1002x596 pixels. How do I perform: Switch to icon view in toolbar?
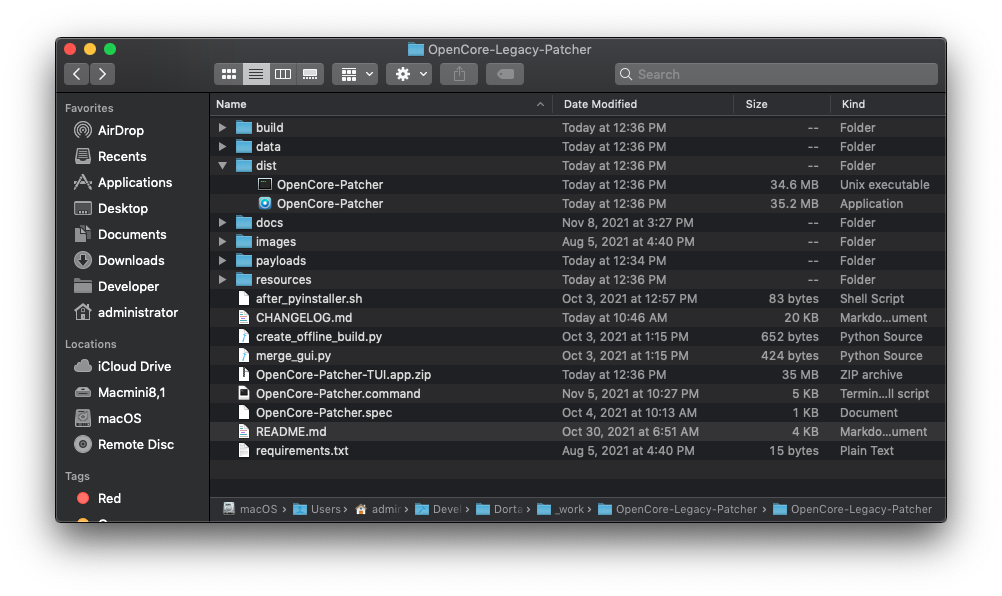point(229,74)
